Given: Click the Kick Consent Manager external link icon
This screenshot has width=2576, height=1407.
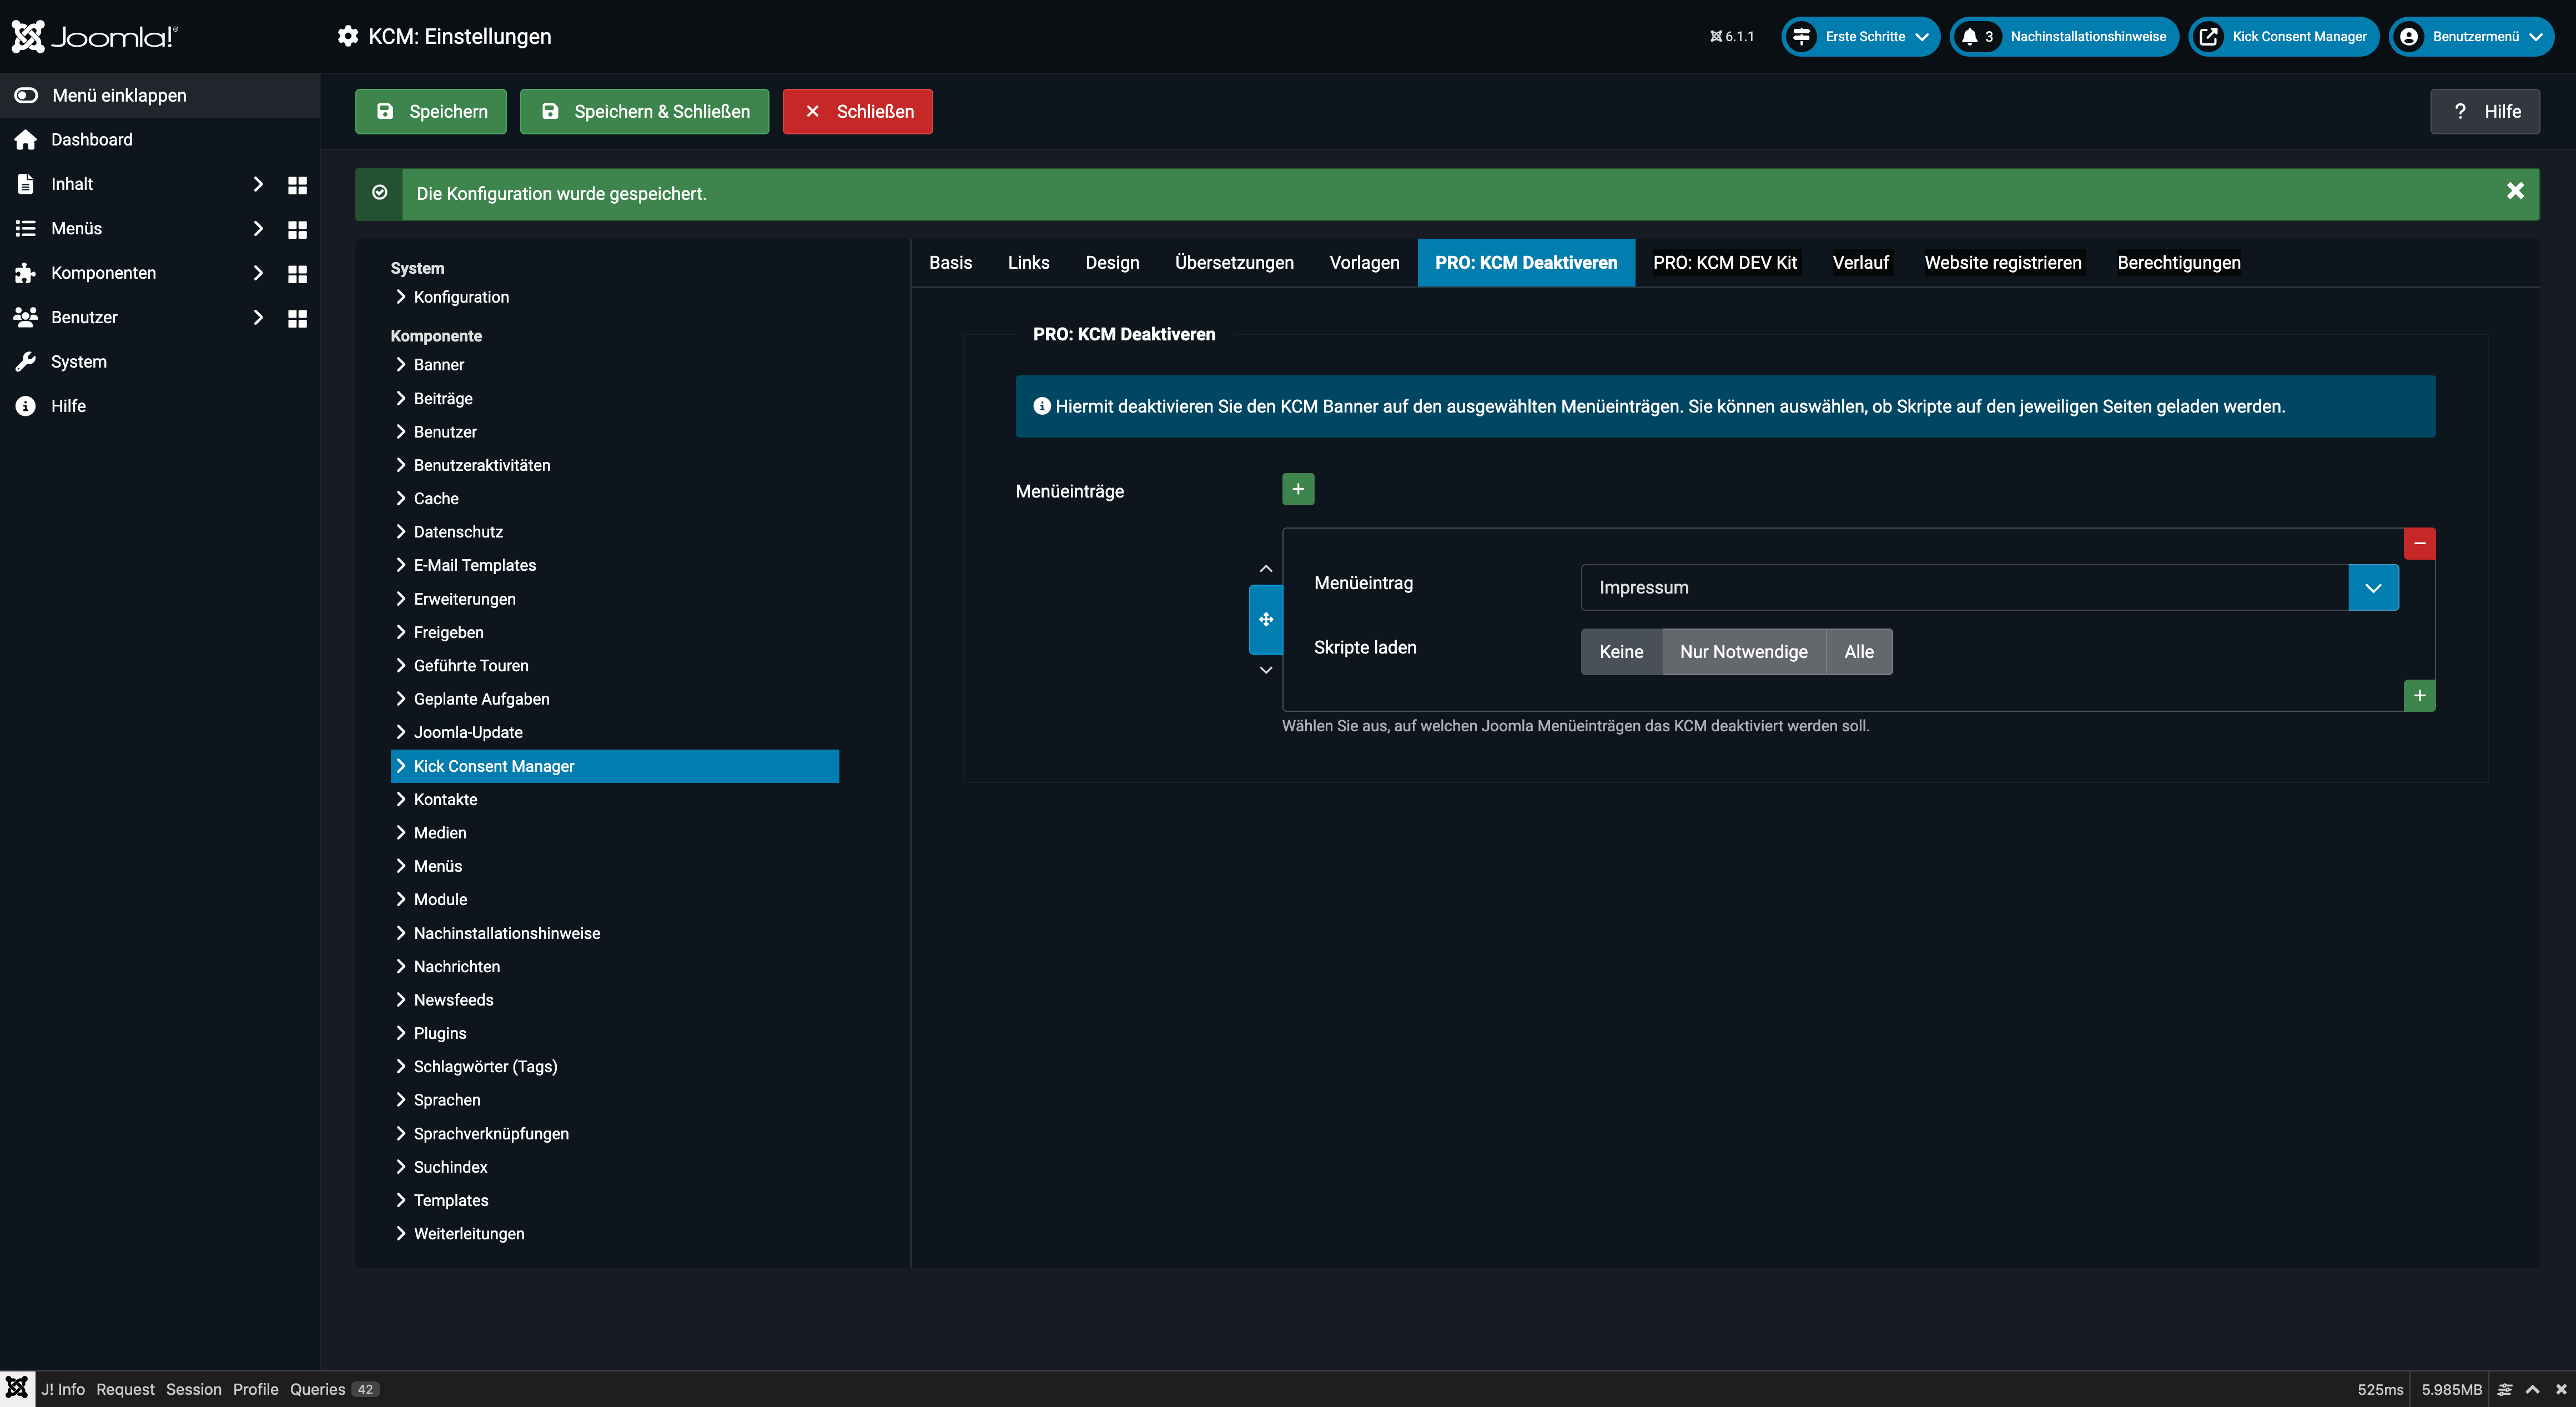Looking at the screenshot, I should (2208, 37).
